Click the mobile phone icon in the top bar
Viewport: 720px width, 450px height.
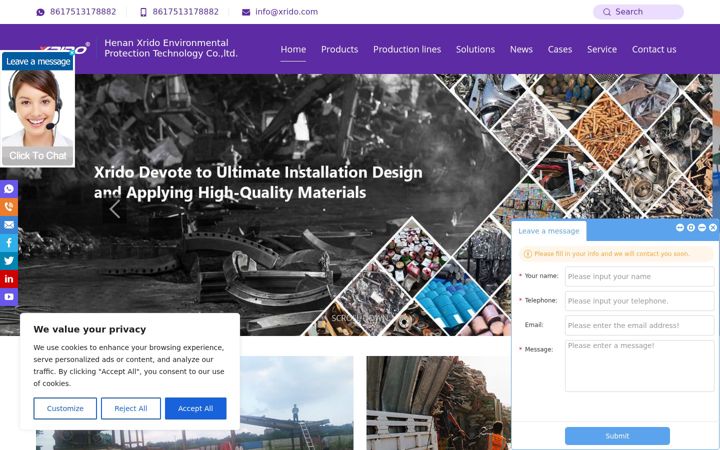[x=143, y=12]
